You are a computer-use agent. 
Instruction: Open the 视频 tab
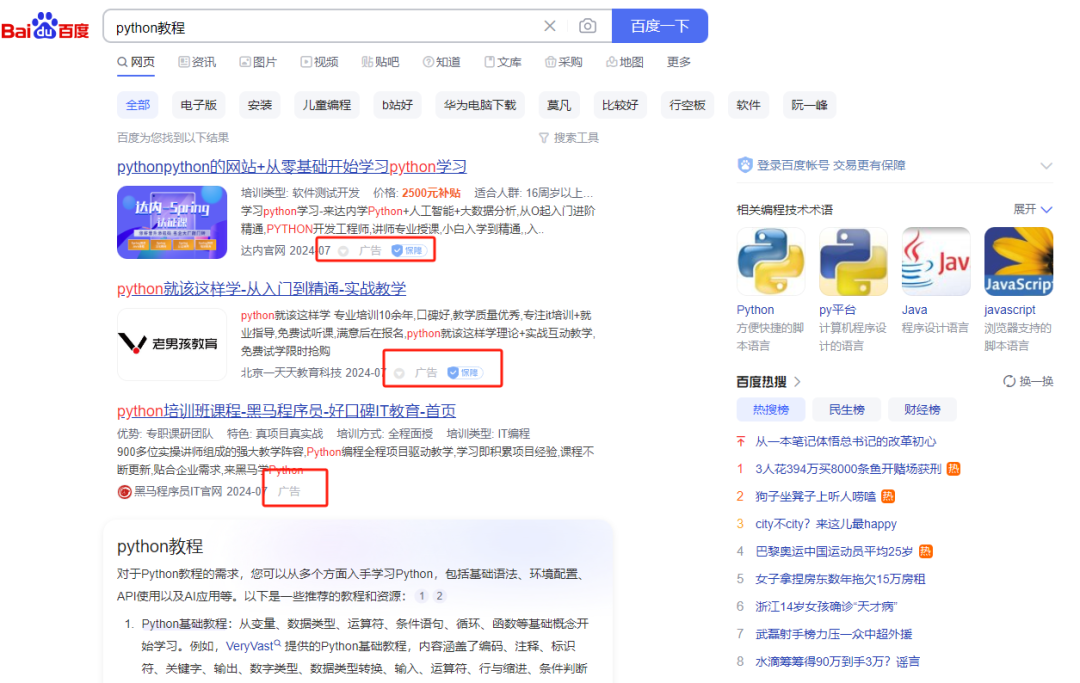point(320,62)
